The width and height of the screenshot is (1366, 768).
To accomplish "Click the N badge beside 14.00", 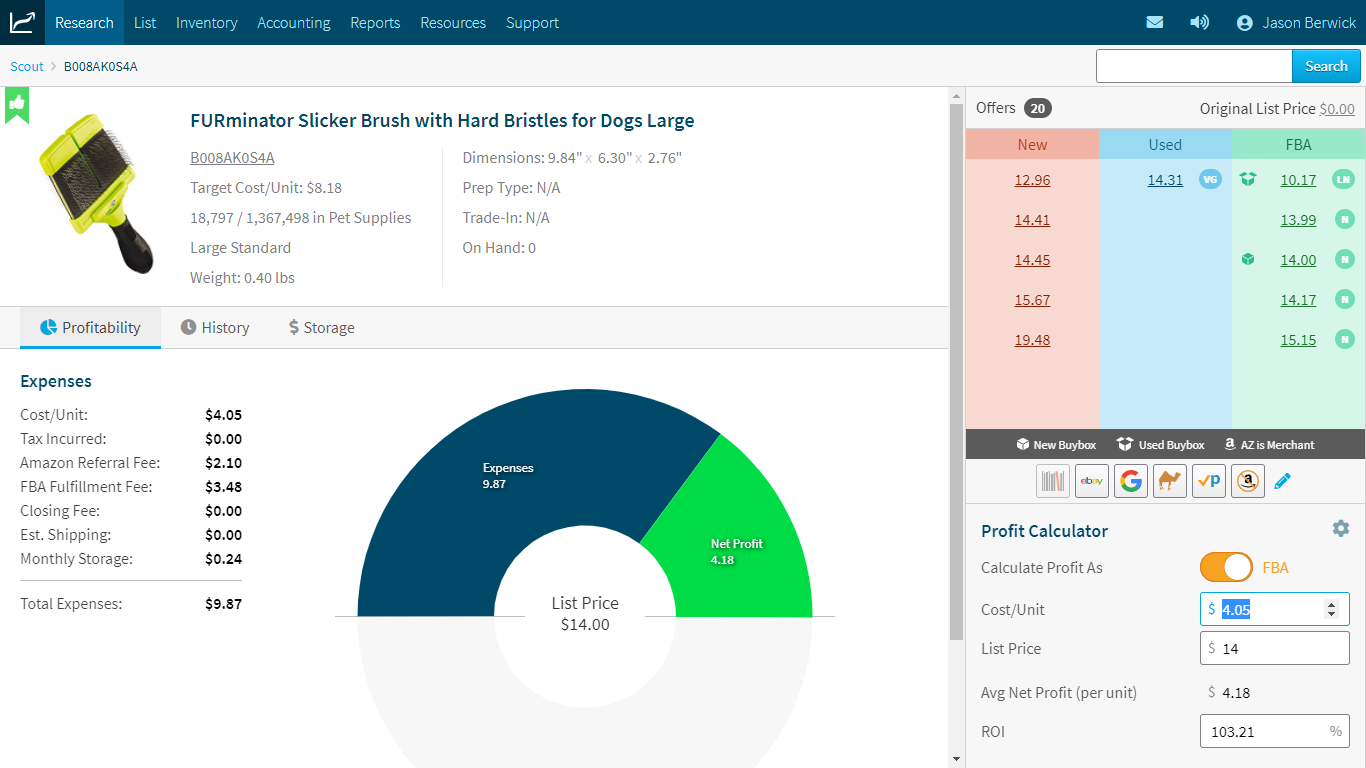I will point(1345,260).
